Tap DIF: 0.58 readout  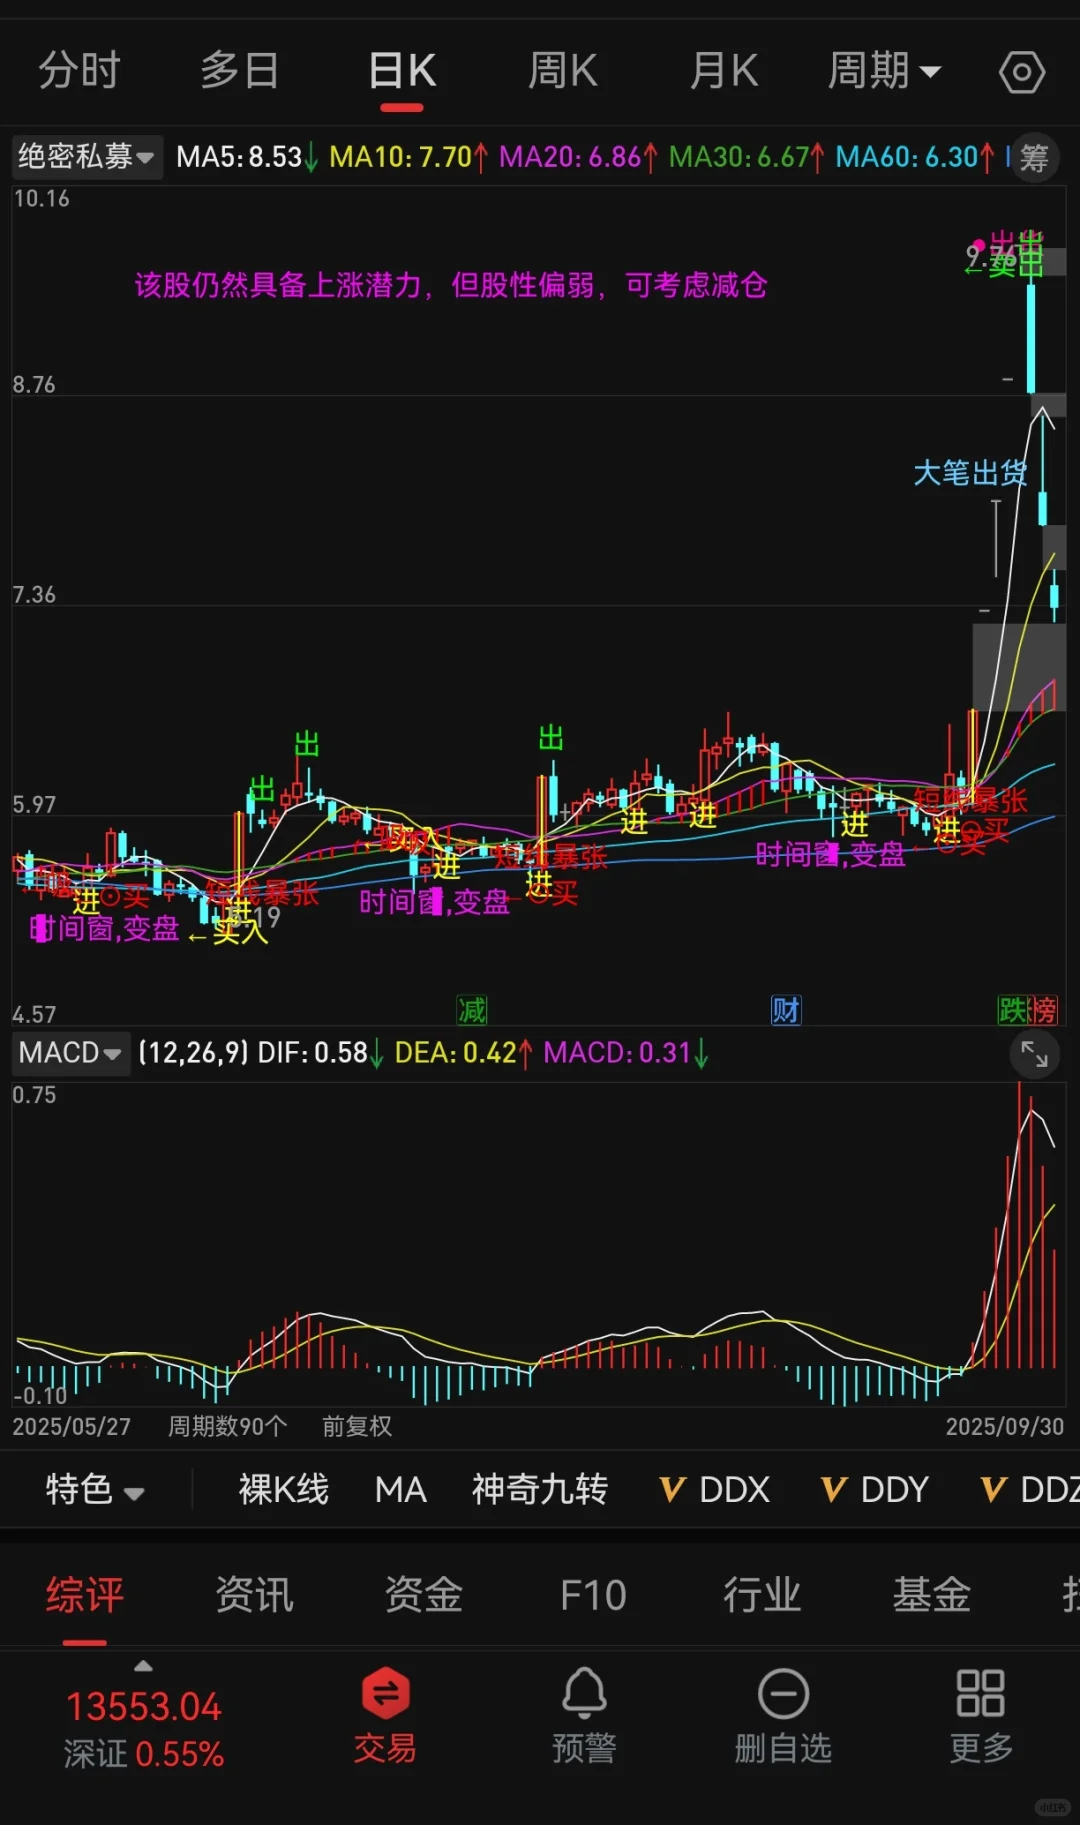[x=321, y=1053]
